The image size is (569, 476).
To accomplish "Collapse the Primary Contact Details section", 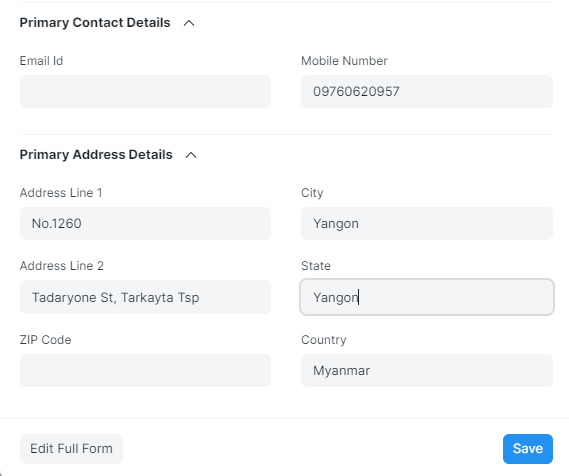I will (x=189, y=23).
